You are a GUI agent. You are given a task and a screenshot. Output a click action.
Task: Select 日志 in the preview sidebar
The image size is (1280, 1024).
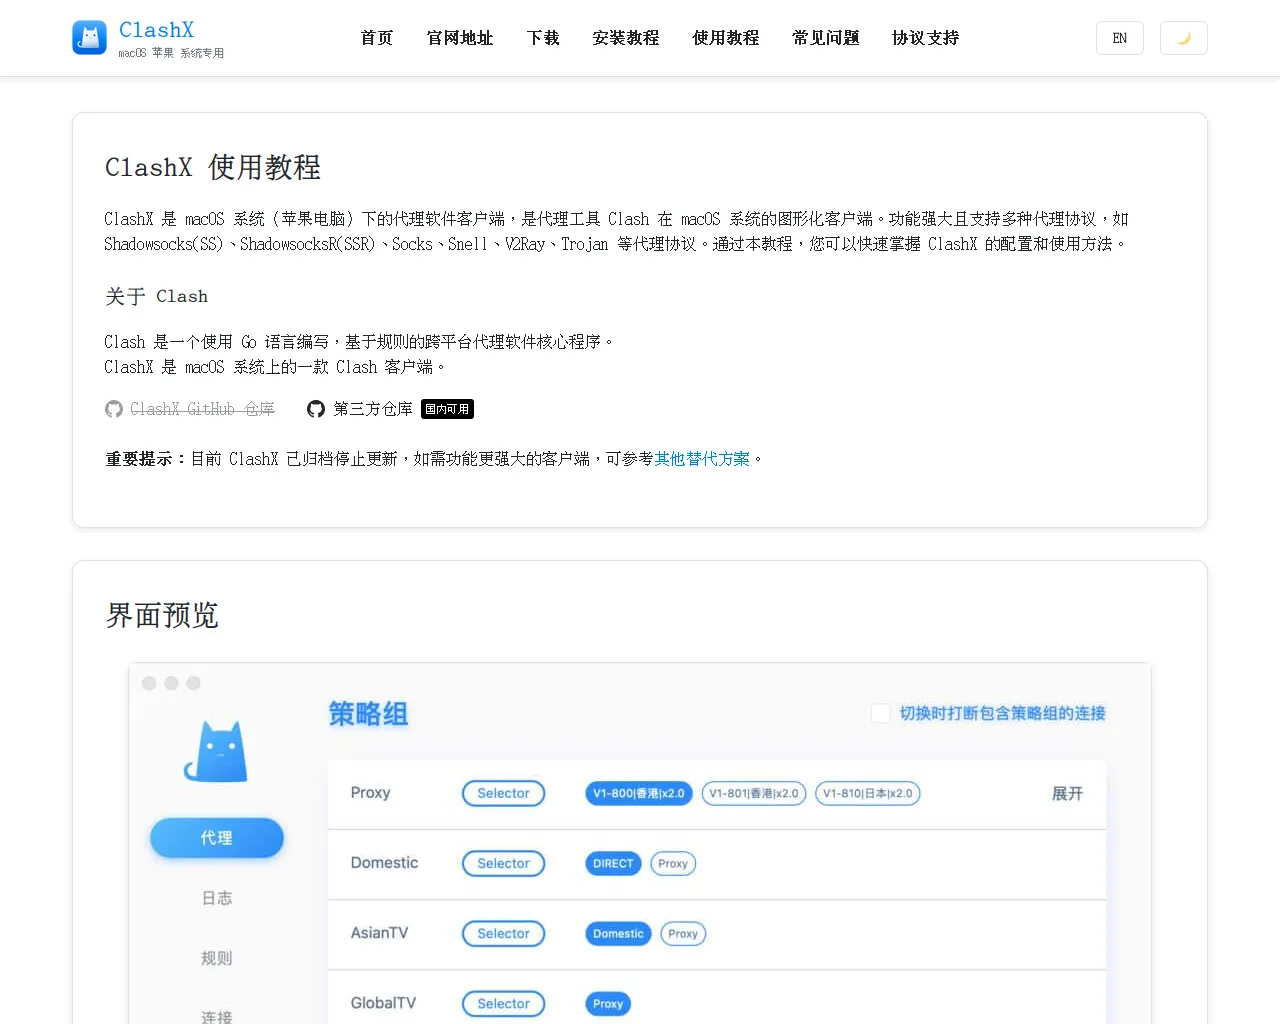[x=217, y=898]
